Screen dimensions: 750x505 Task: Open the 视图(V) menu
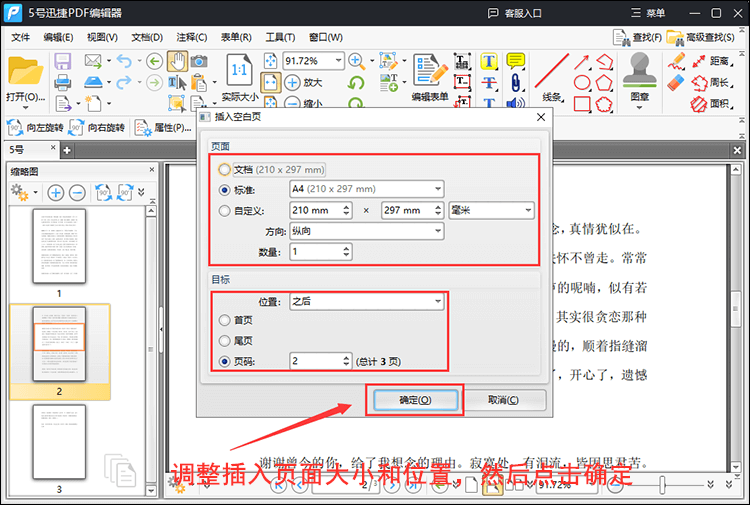point(102,37)
